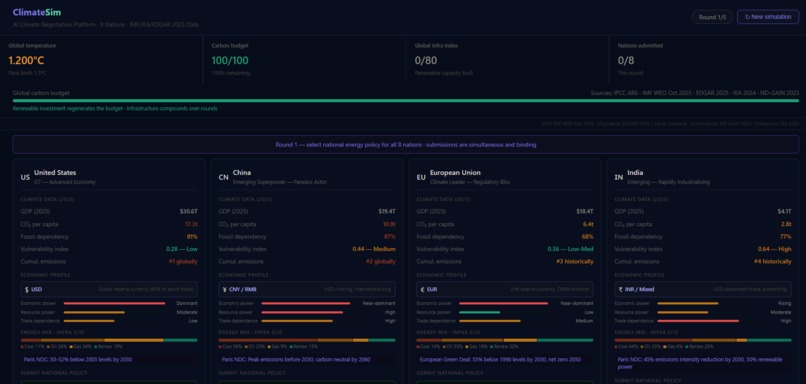Click the Global temperature value 1.200°C

[x=26, y=61]
